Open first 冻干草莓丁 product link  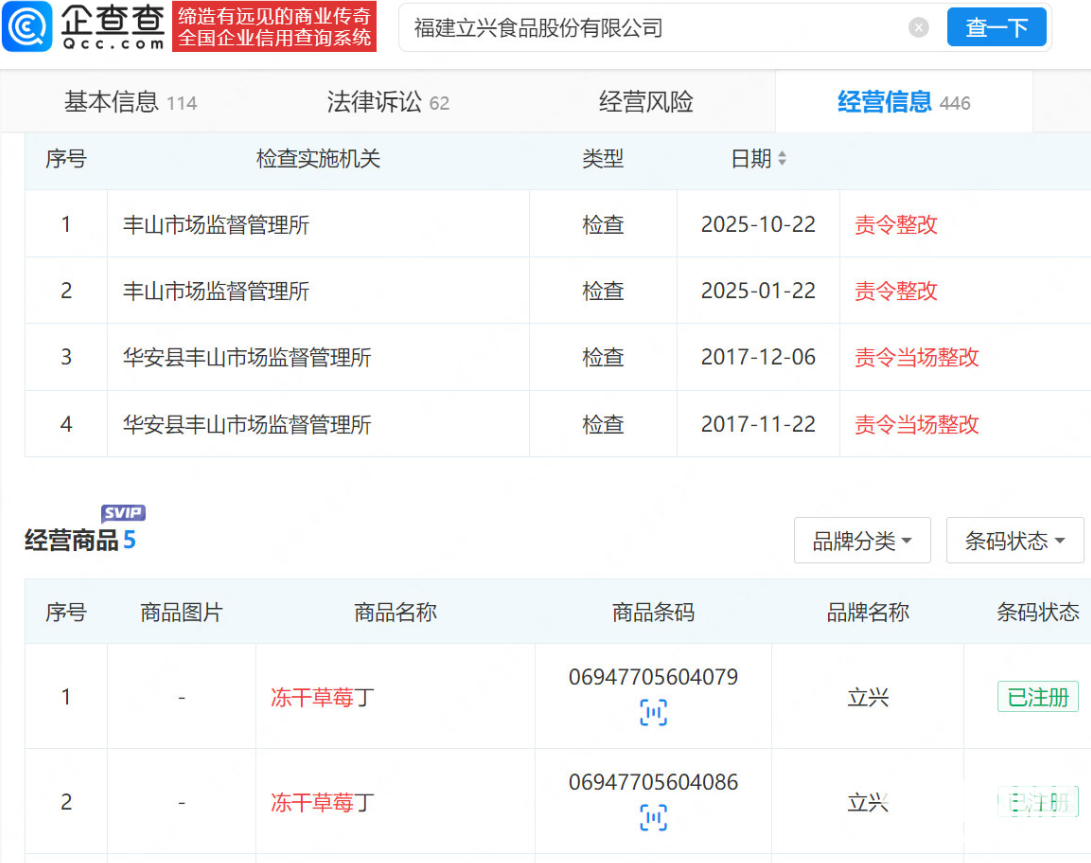point(322,697)
